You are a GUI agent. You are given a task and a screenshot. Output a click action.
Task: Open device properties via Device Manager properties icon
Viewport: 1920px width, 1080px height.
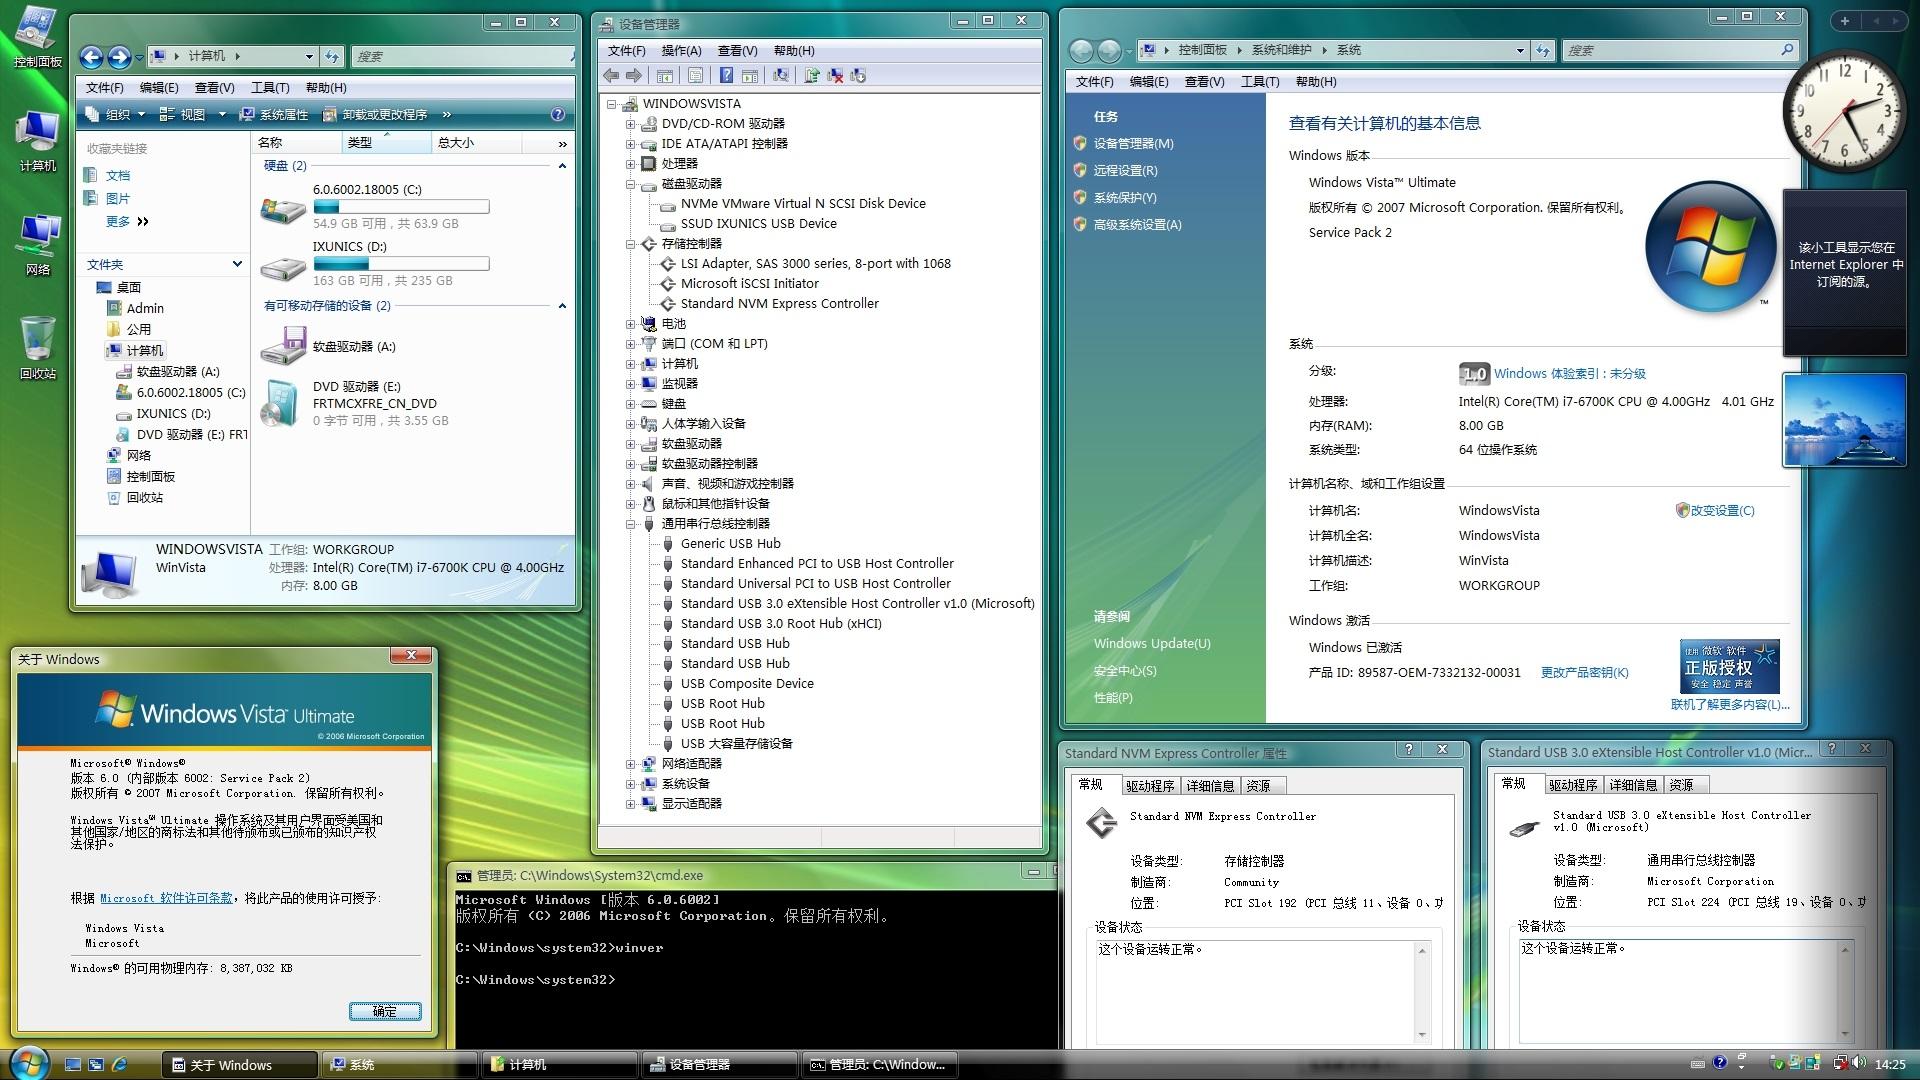(x=694, y=76)
